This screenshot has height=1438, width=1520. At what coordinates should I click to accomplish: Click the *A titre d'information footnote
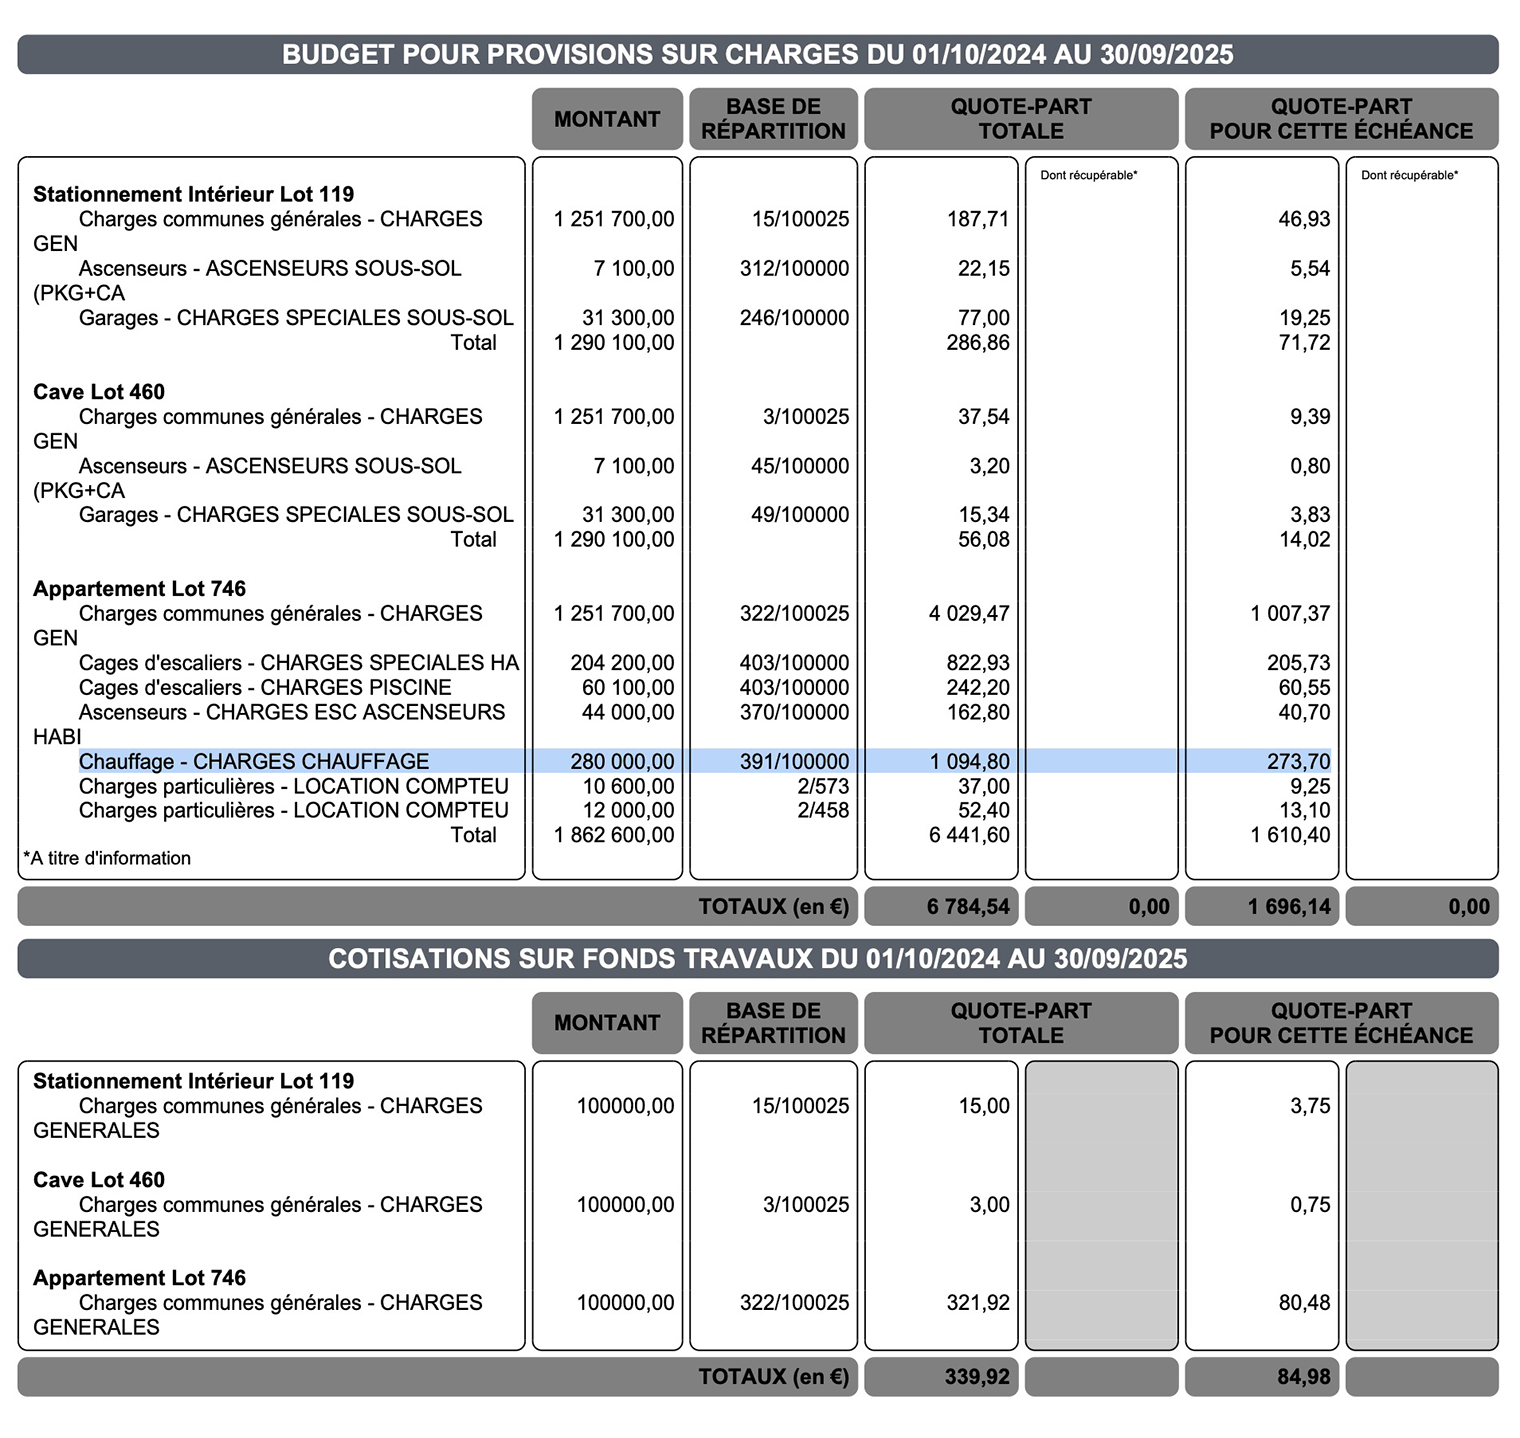[107, 858]
